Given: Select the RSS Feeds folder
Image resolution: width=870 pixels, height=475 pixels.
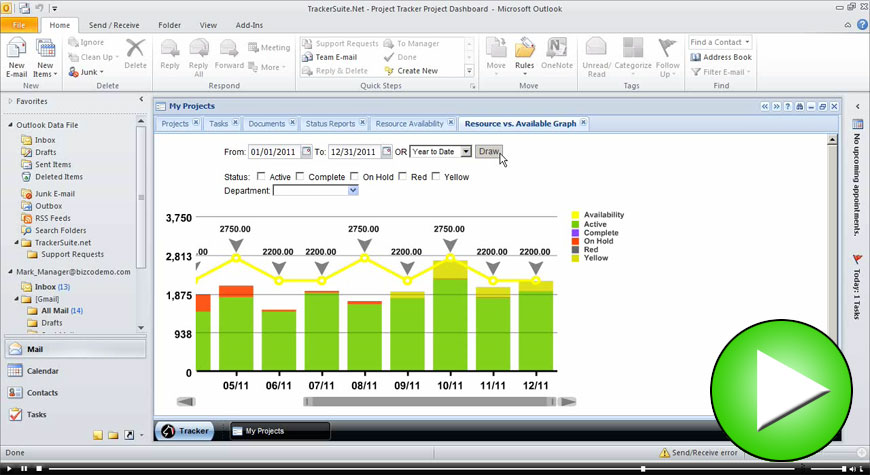Looking at the screenshot, I should click(x=46, y=218).
